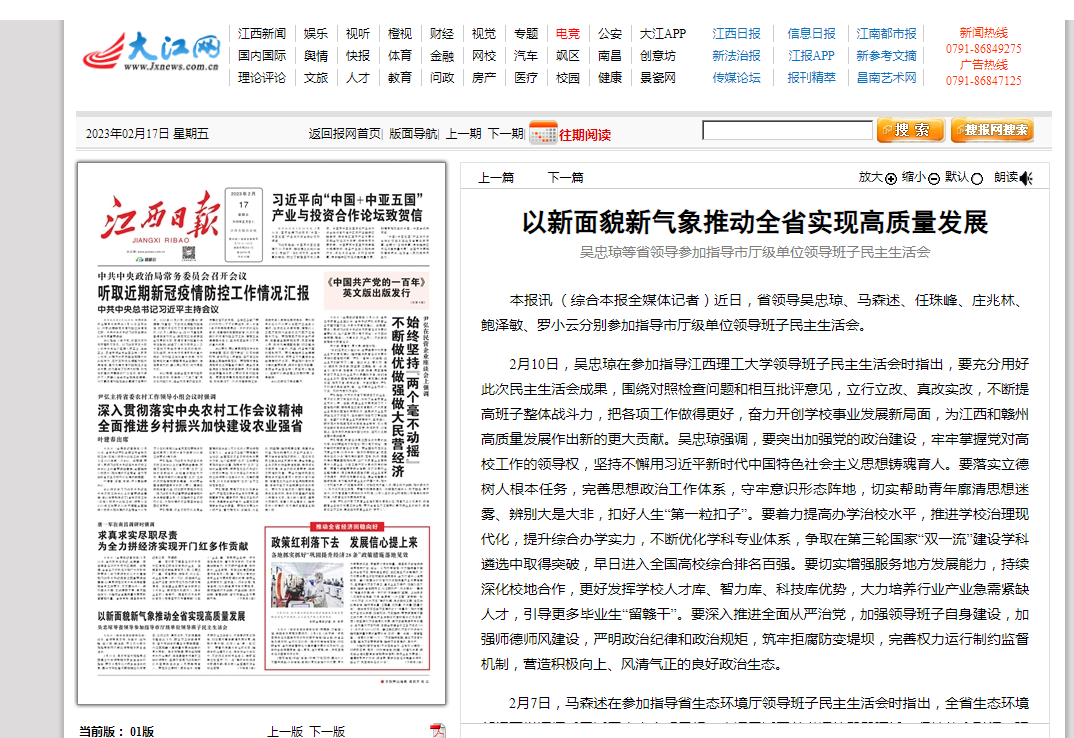
Task: Click the 朗读 speaker icon
Action: 1026,179
